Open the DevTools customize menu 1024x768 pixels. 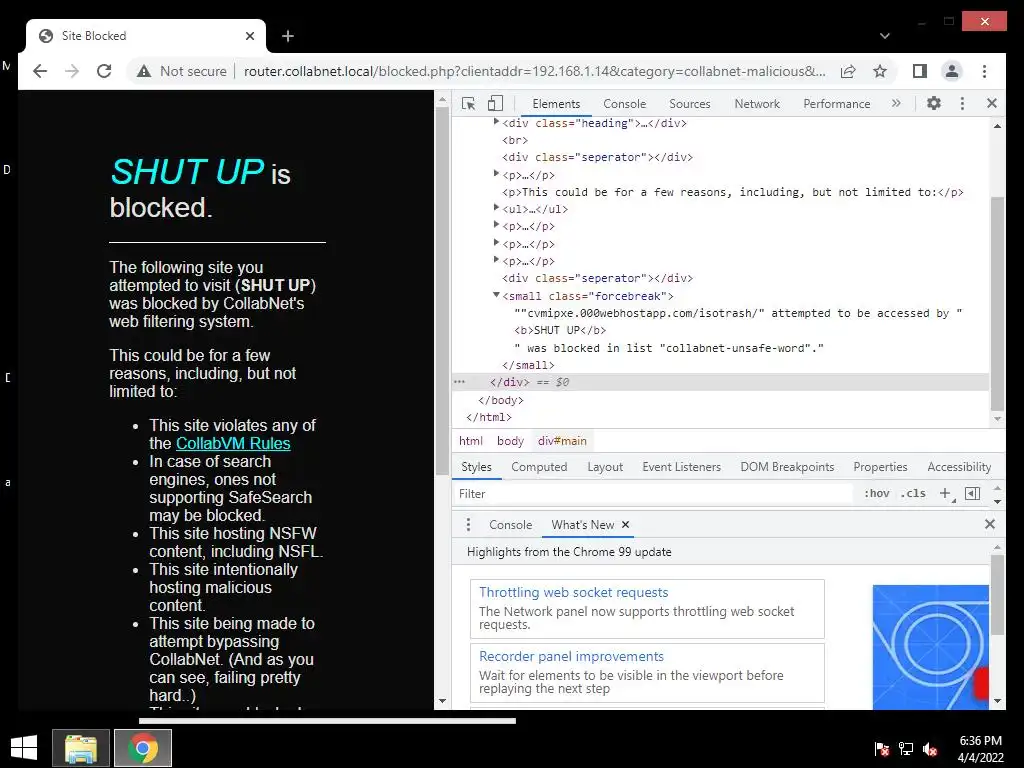click(962, 103)
